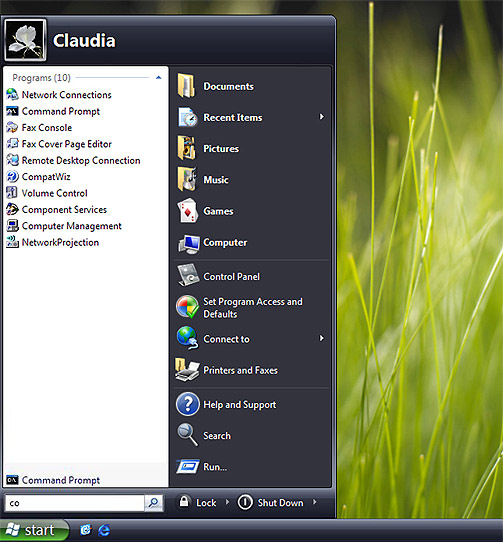Select the Control Panel menu entry text
The width and height of the screenshot is (503, 542).
(x=231, y=277)
